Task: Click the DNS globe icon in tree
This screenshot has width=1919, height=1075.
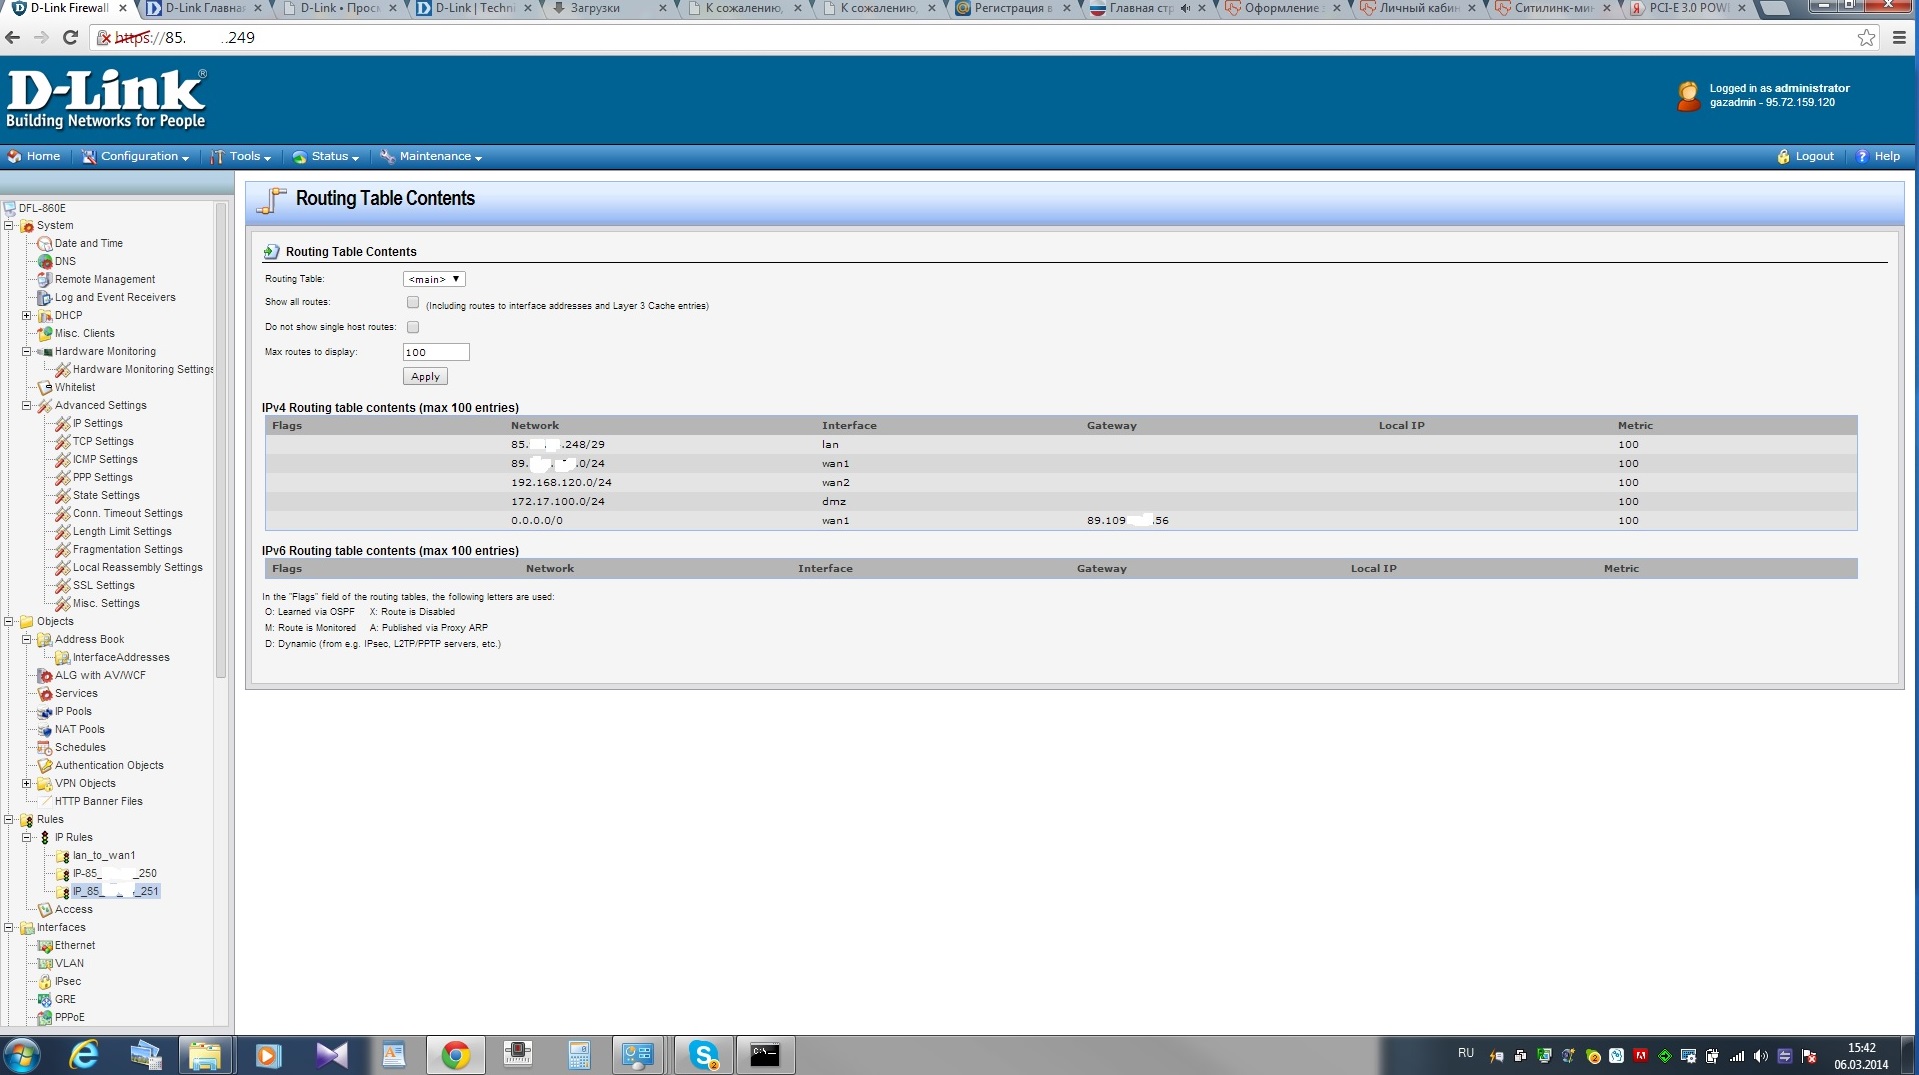Action: pos(44,262)
